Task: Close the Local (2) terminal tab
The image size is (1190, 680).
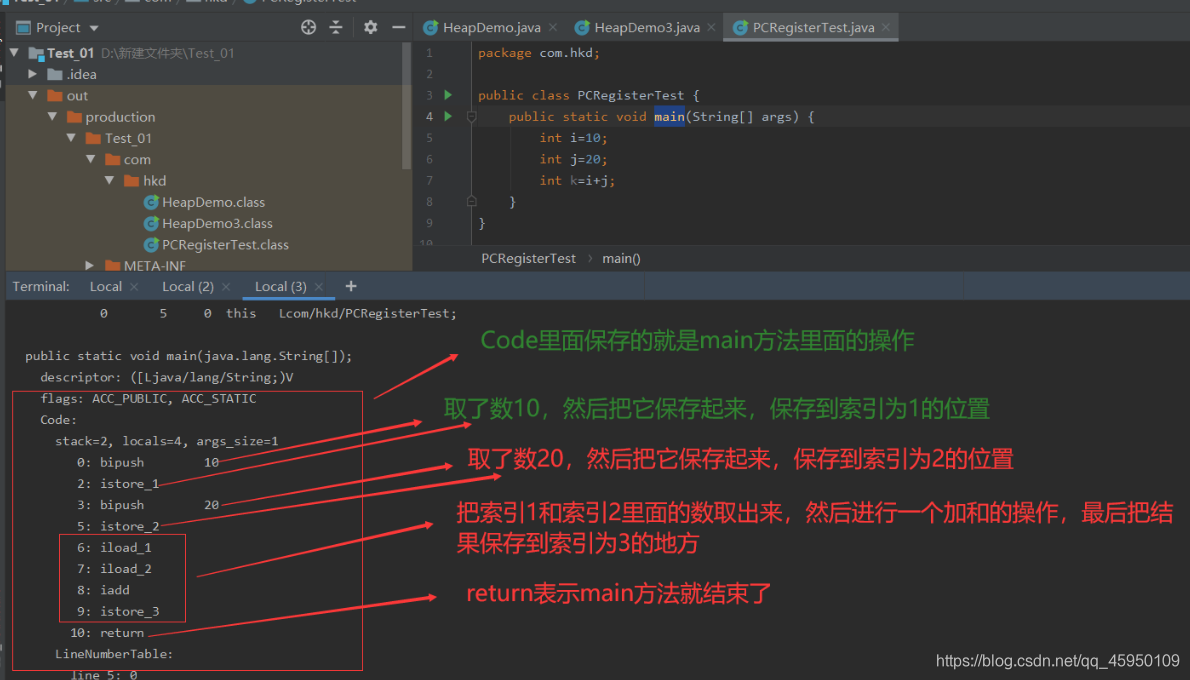Action: click(226, 286)
